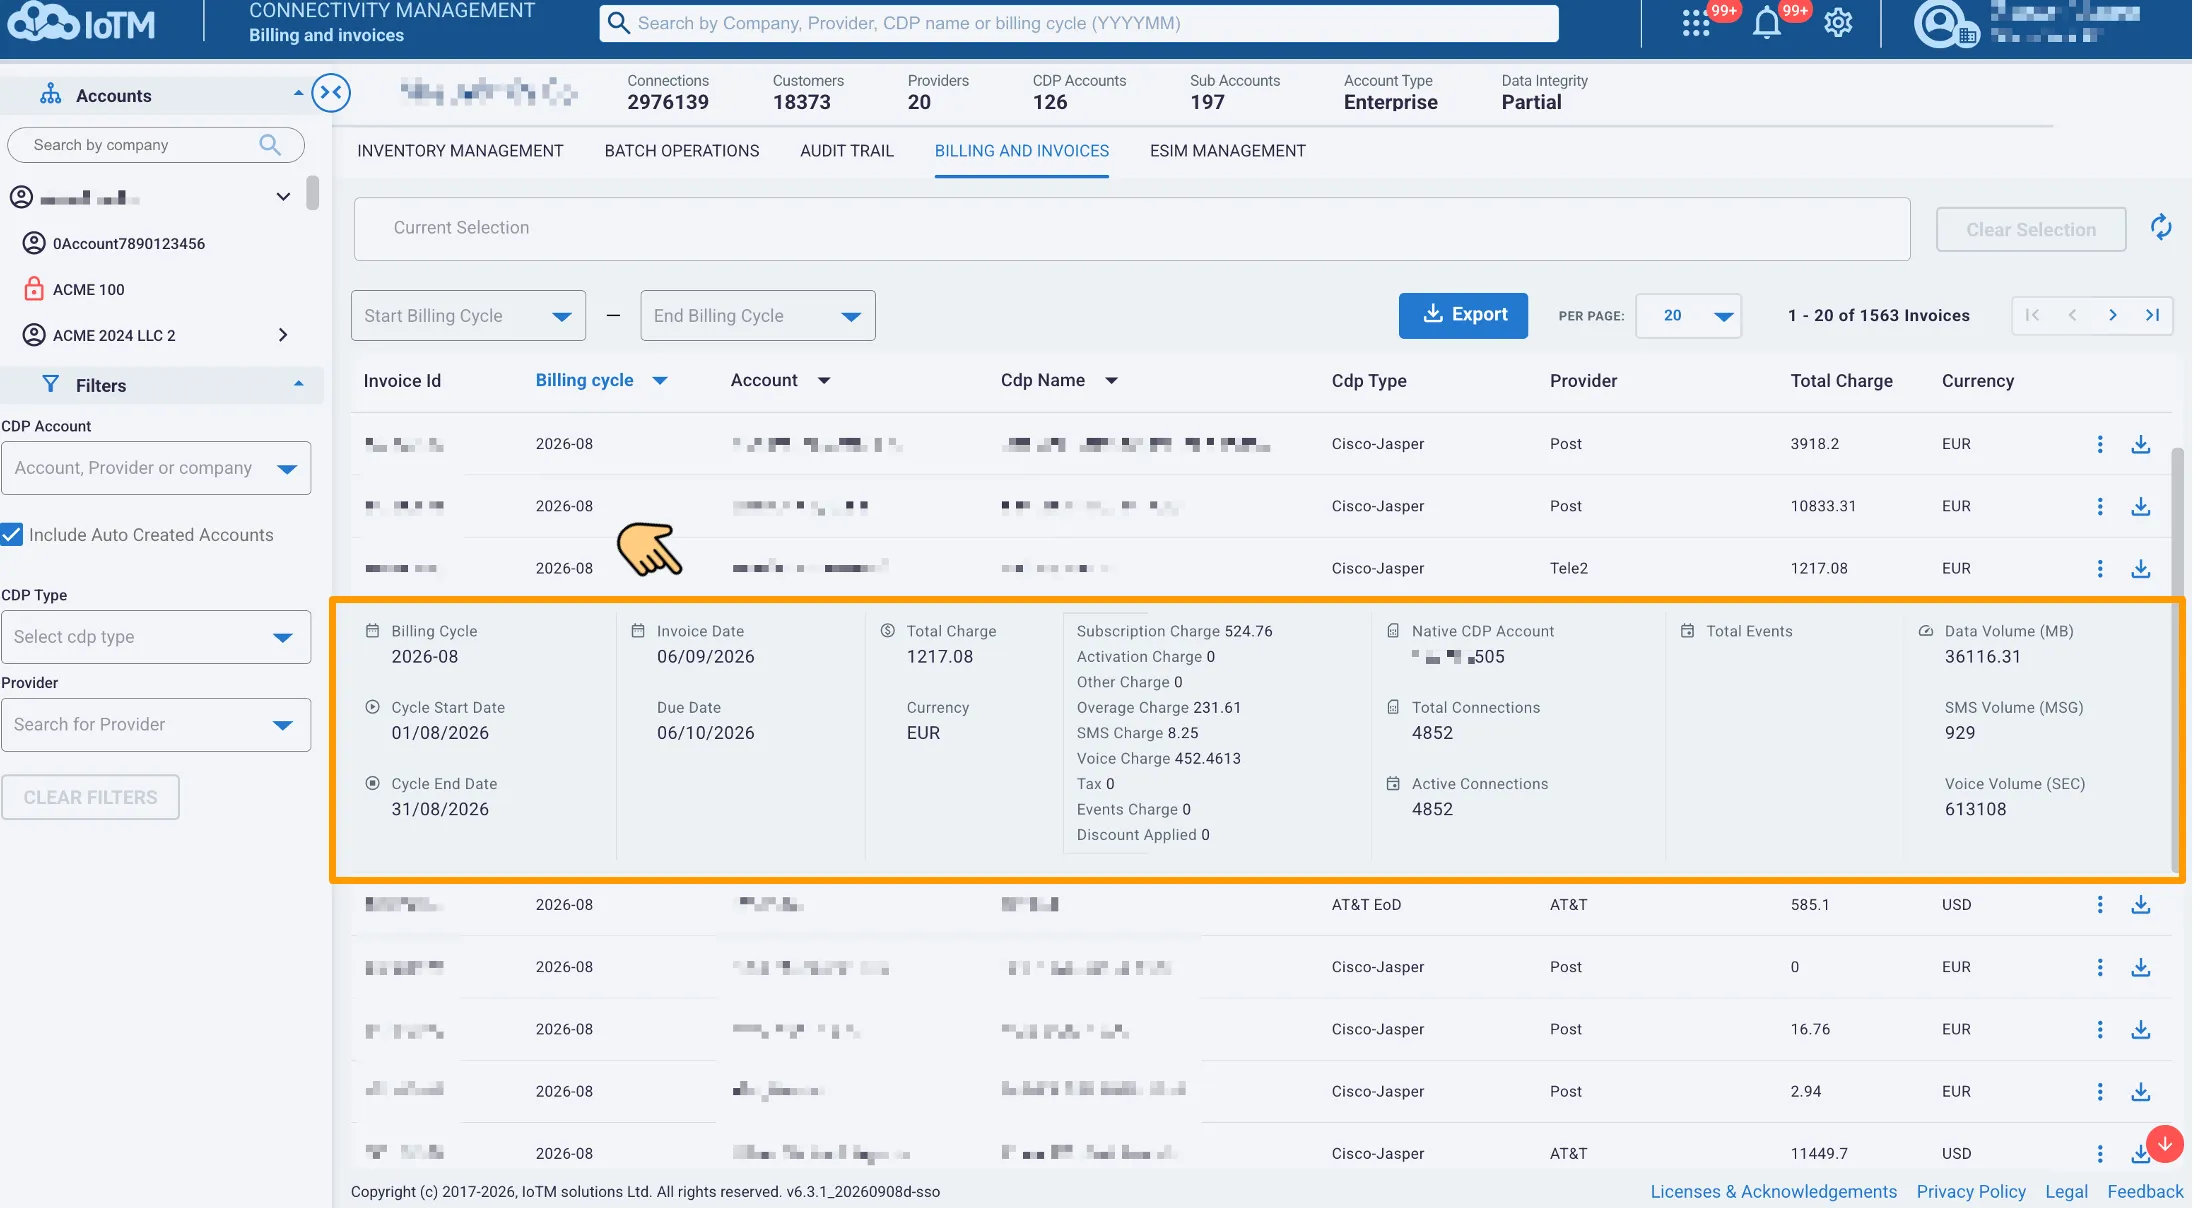Image resolution: width=2194 pixels, height=1208 pixels.
Task: Open Licenses & Acknowledgements link
Action: 1773,1192
